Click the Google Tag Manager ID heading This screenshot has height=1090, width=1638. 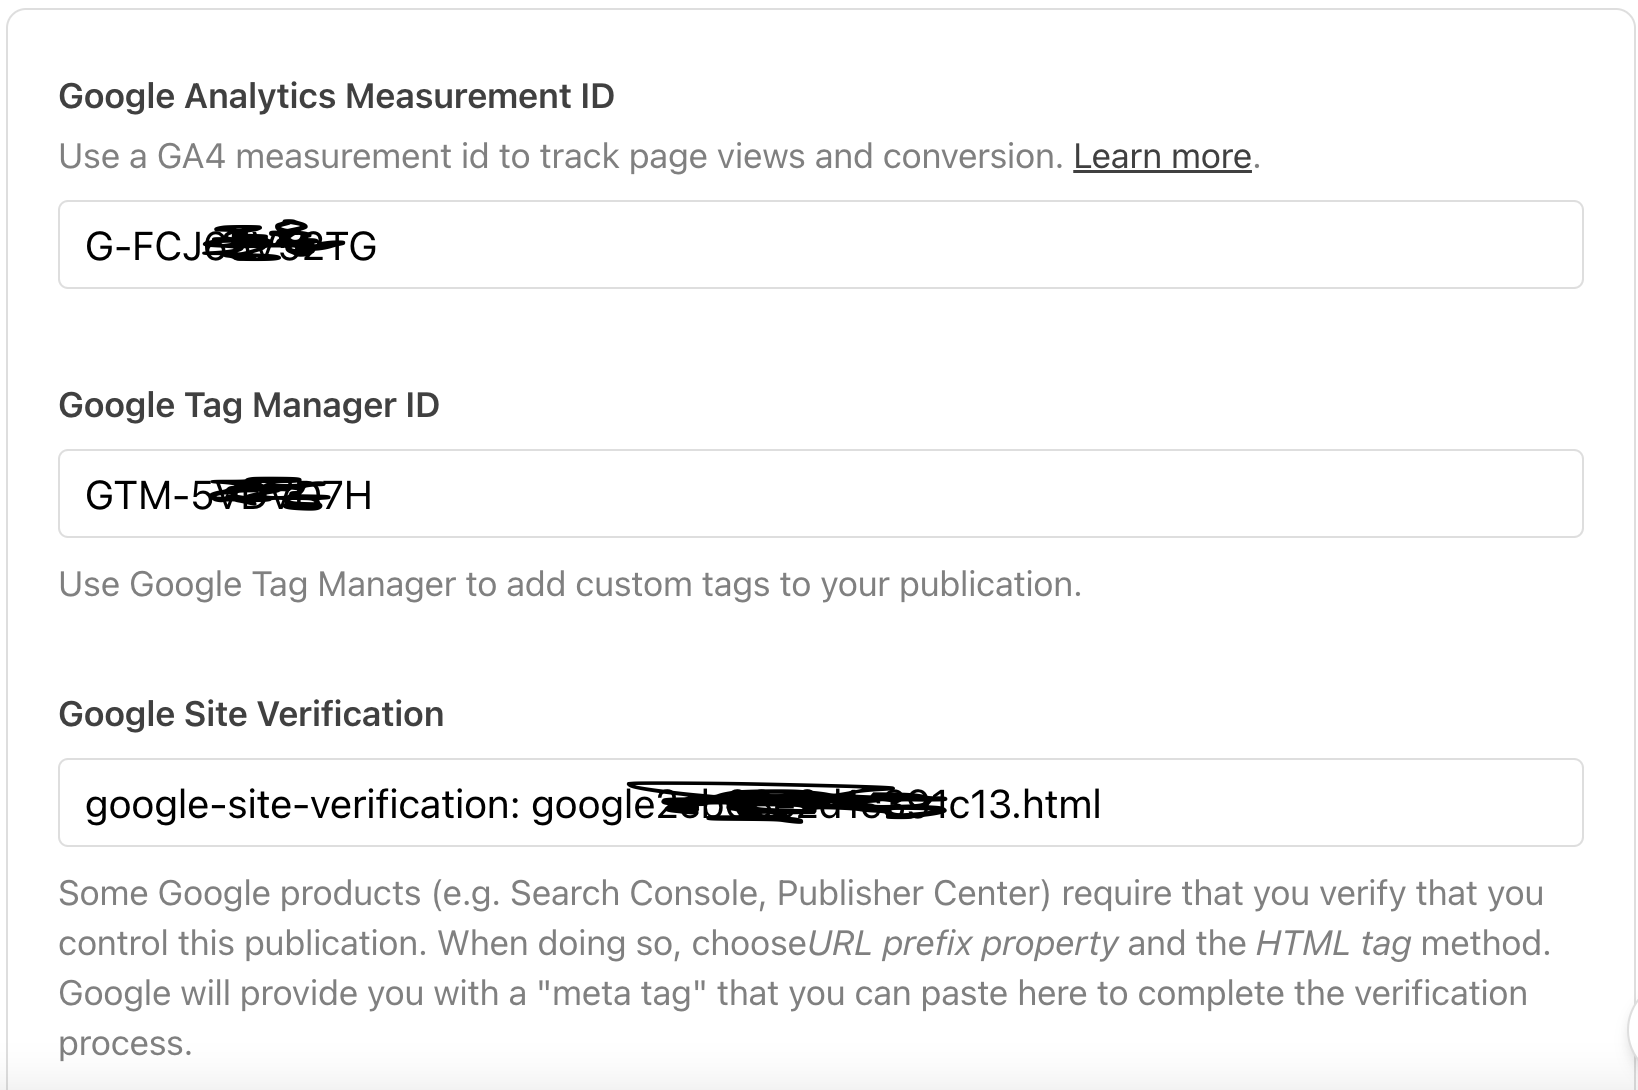coord(249,406)
